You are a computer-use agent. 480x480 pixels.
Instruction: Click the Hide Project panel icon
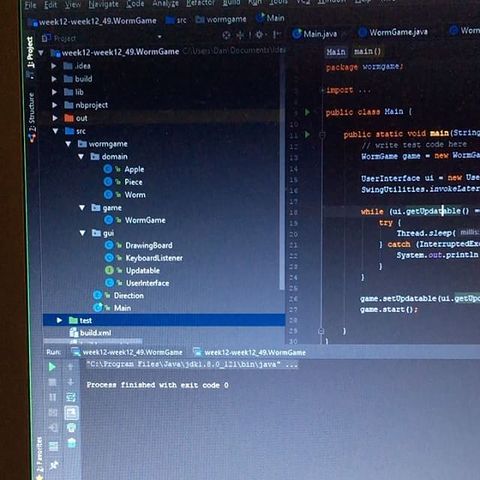[x=276, y=34]
